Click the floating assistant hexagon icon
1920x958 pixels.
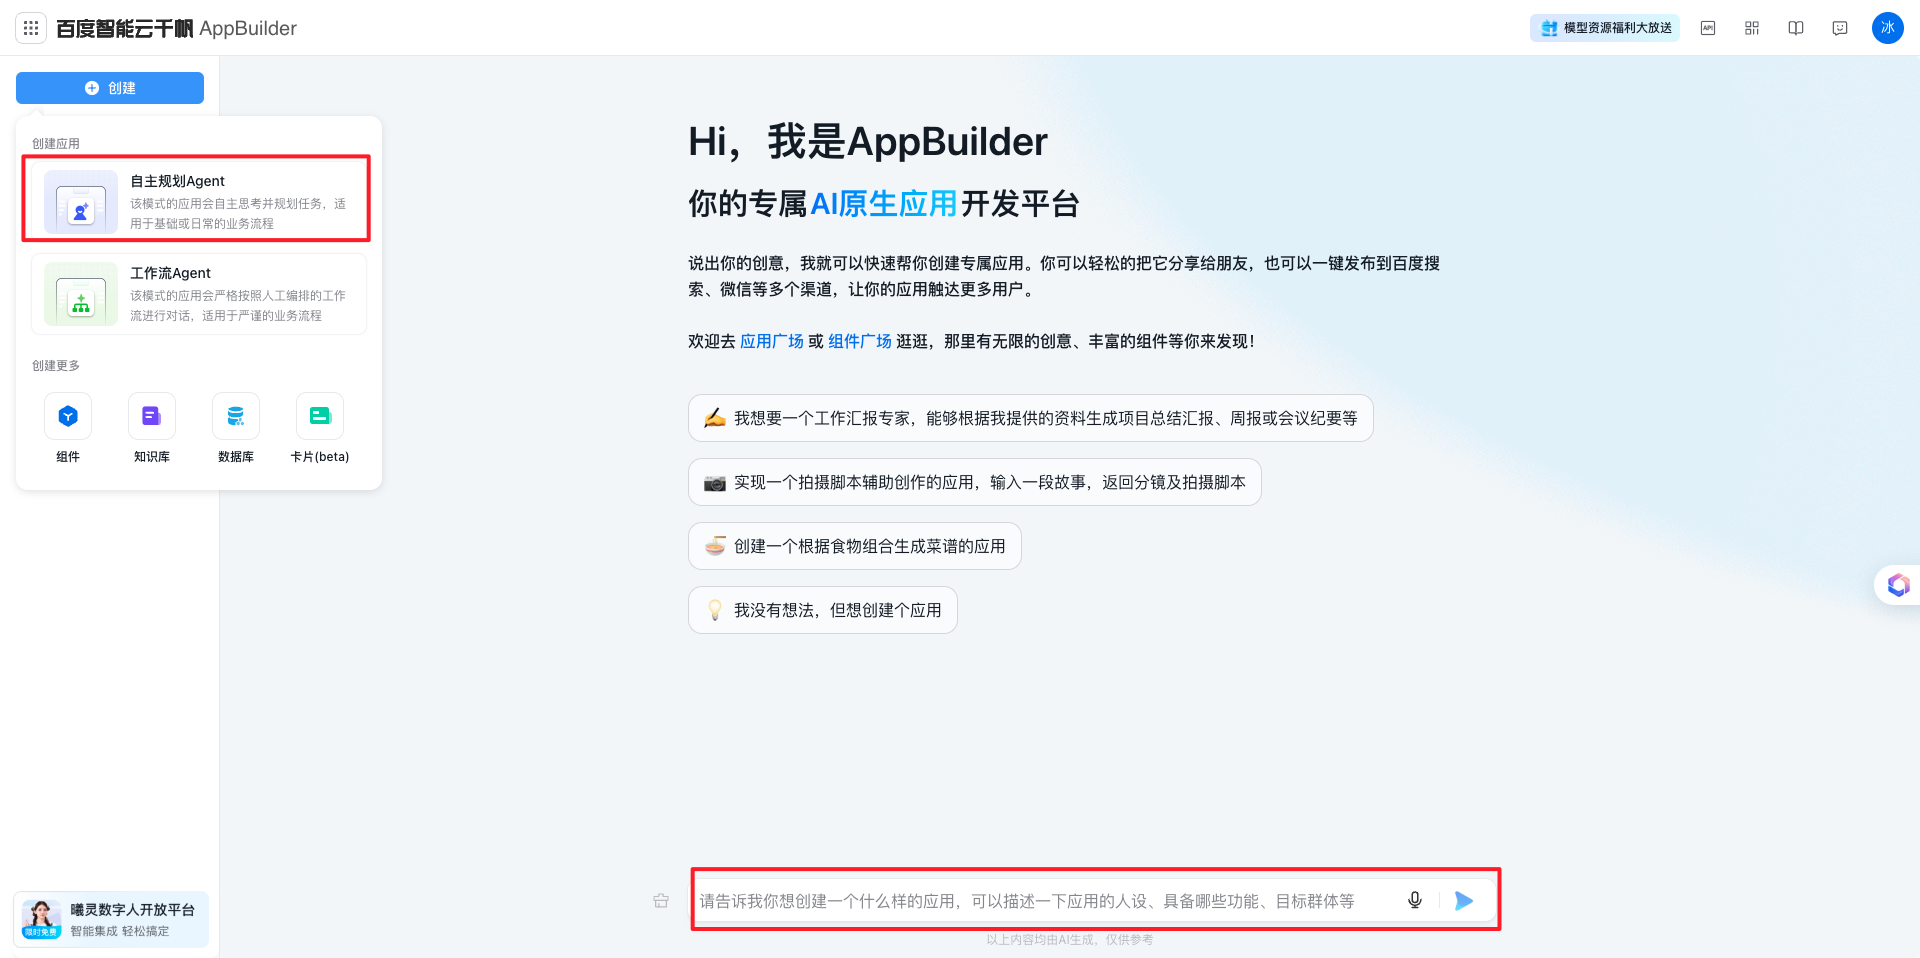click(1898, 585)
